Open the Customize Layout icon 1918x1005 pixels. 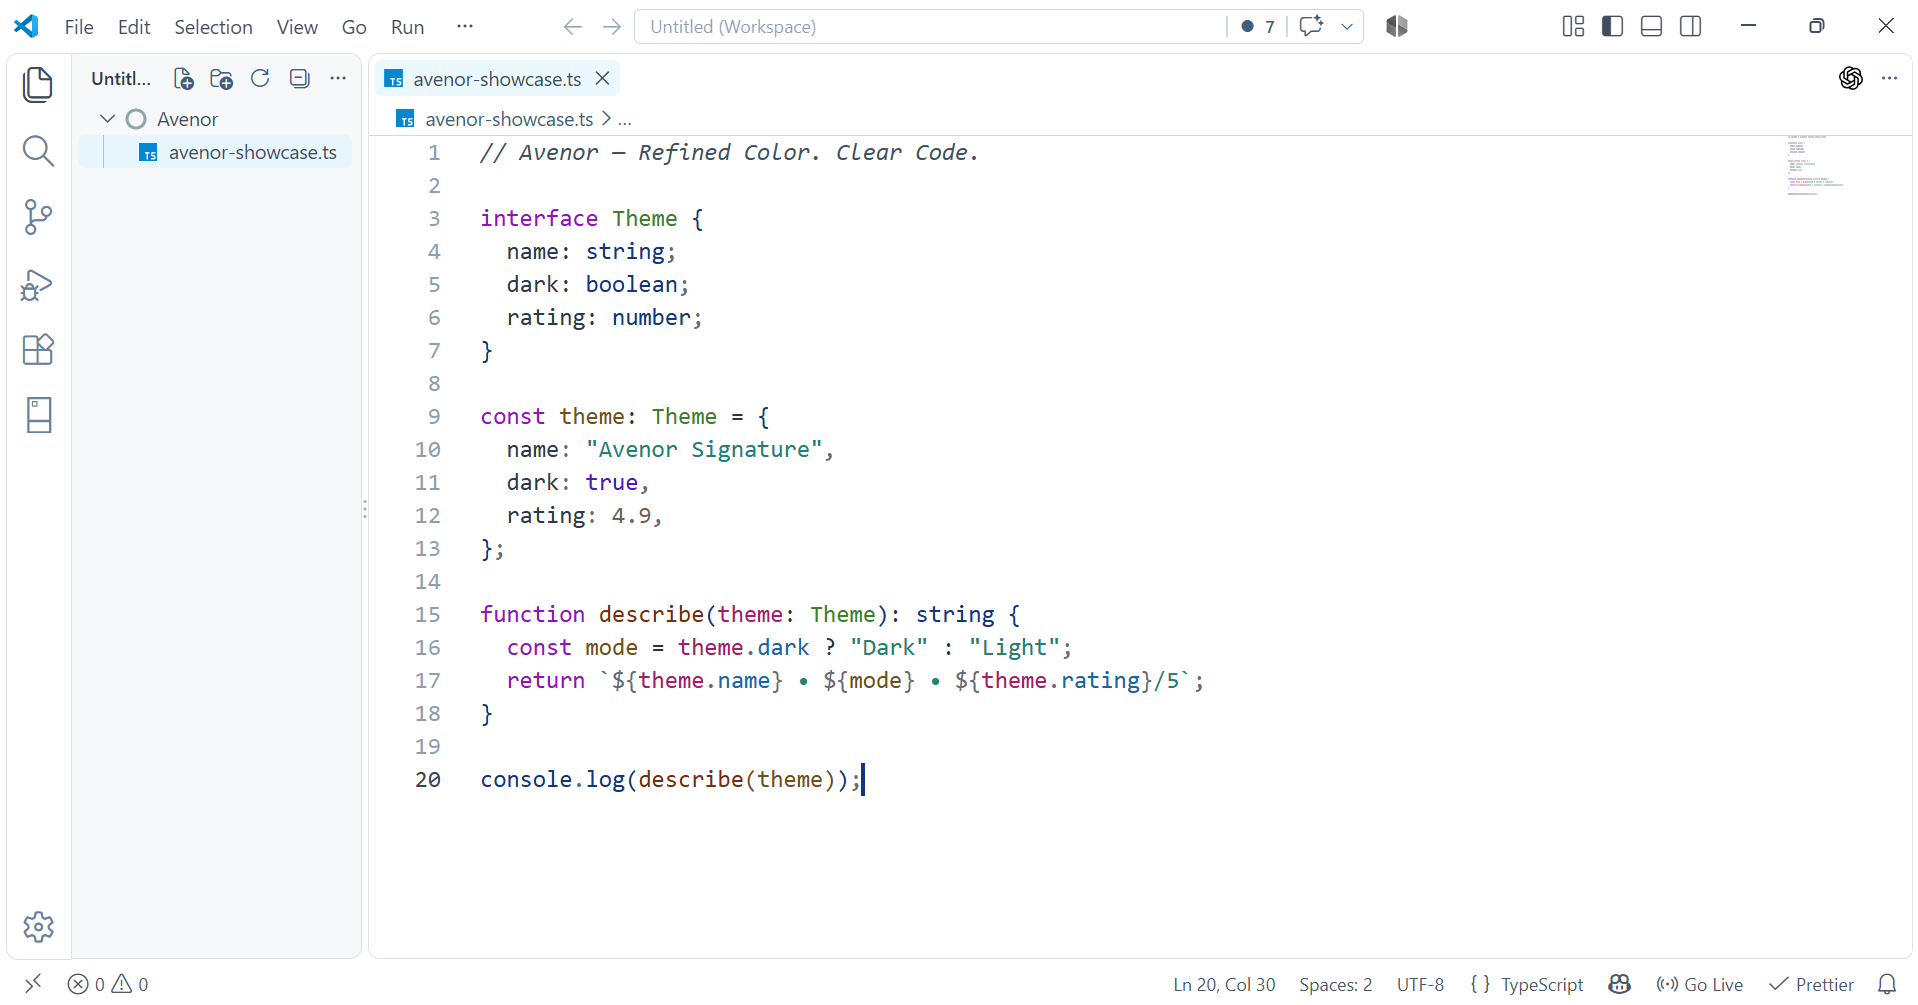(x=1573, y=27)
